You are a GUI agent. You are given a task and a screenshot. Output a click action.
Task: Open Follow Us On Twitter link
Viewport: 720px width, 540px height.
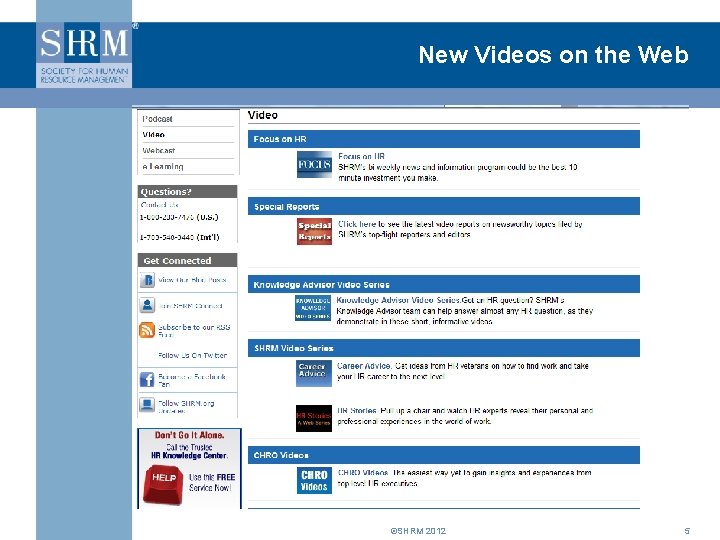192,355
